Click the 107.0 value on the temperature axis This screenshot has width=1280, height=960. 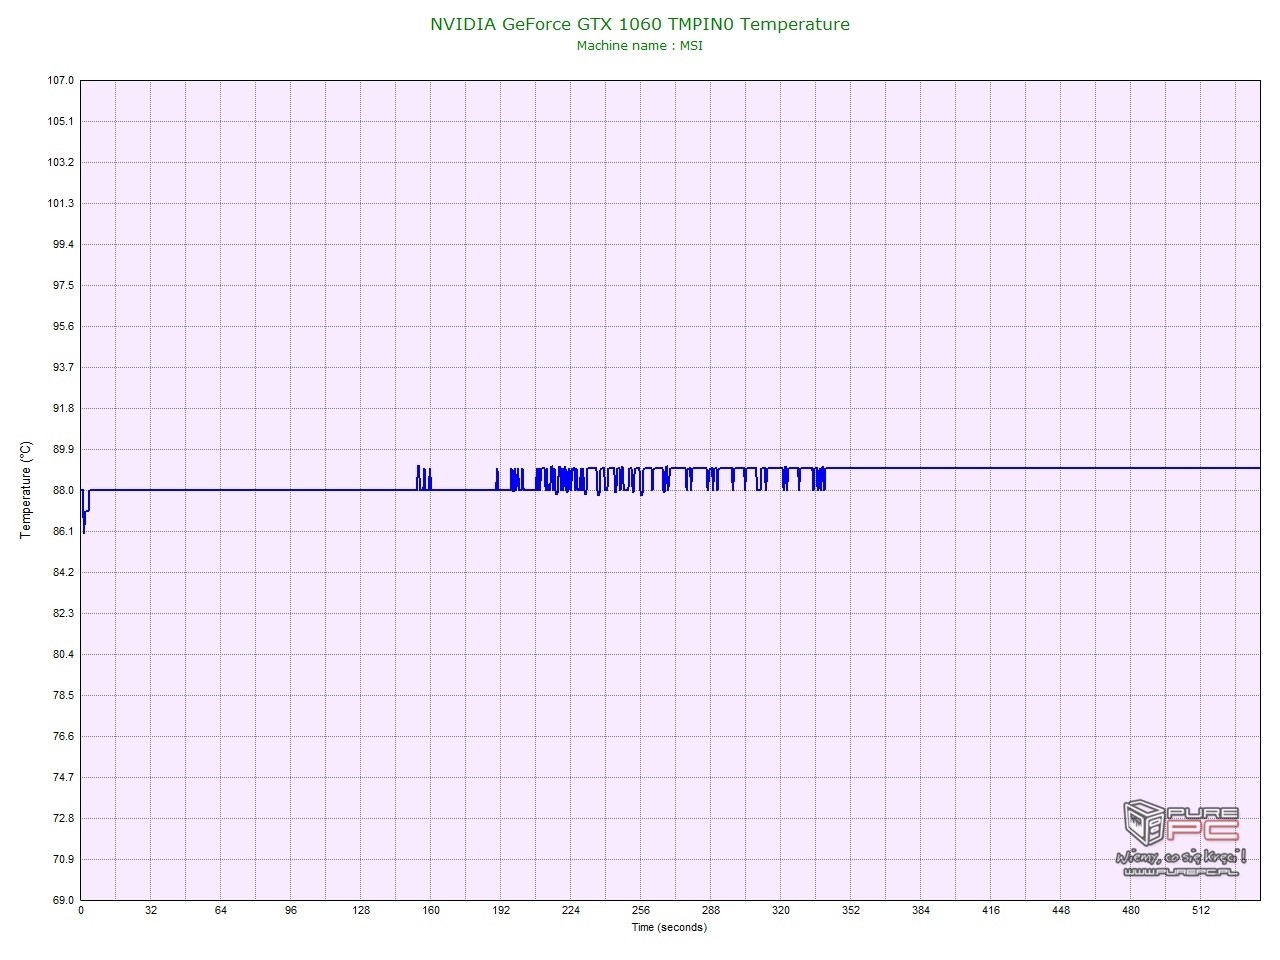(x=61, y=80)
